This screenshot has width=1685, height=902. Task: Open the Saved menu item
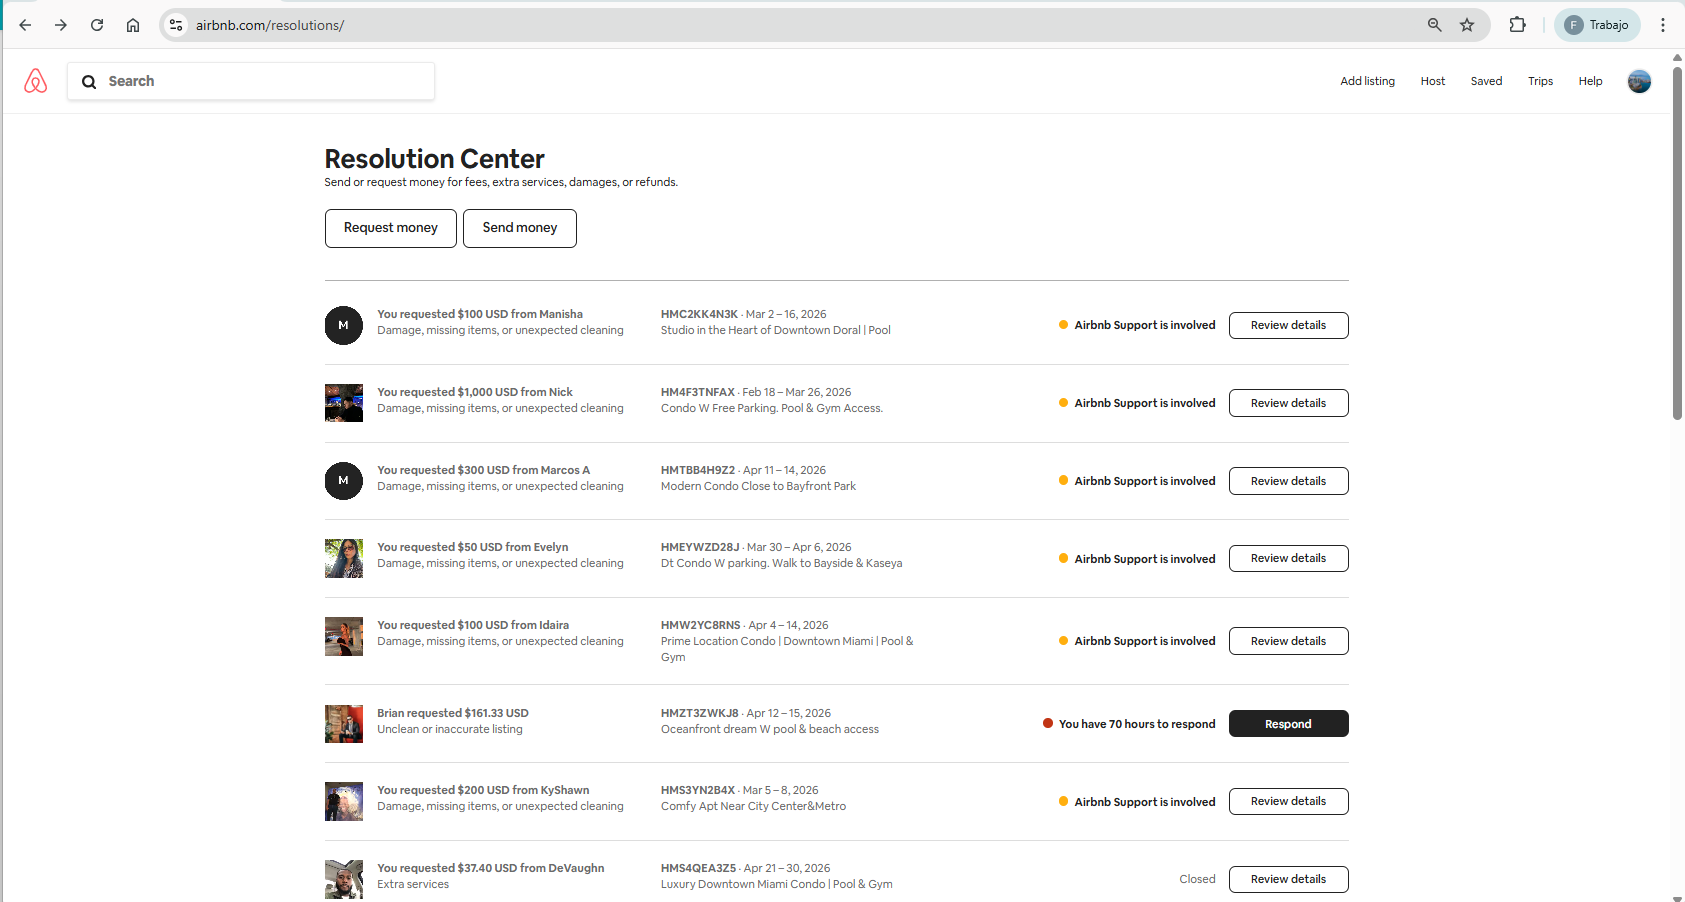pos(1486,81)
